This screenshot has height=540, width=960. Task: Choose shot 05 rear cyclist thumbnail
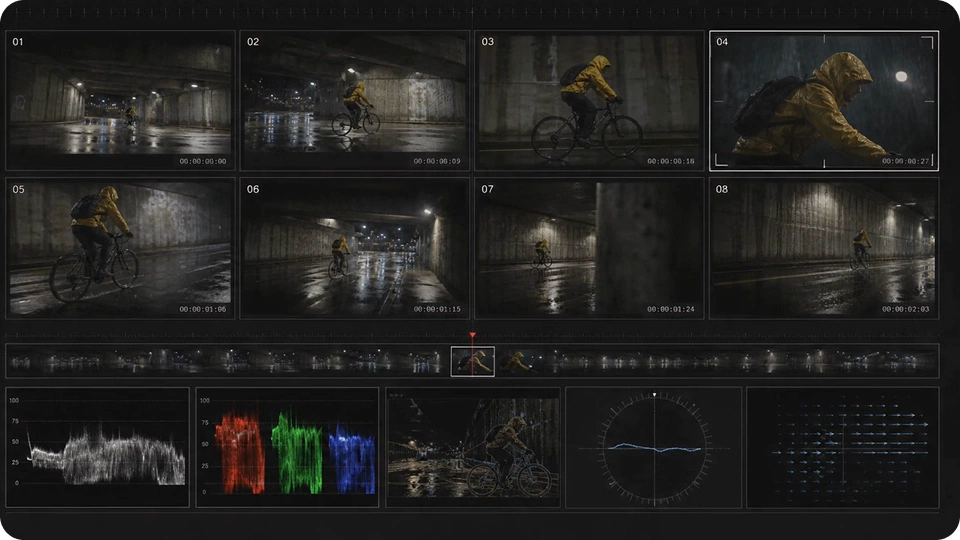pyautogui.click(x=120, y=248)
